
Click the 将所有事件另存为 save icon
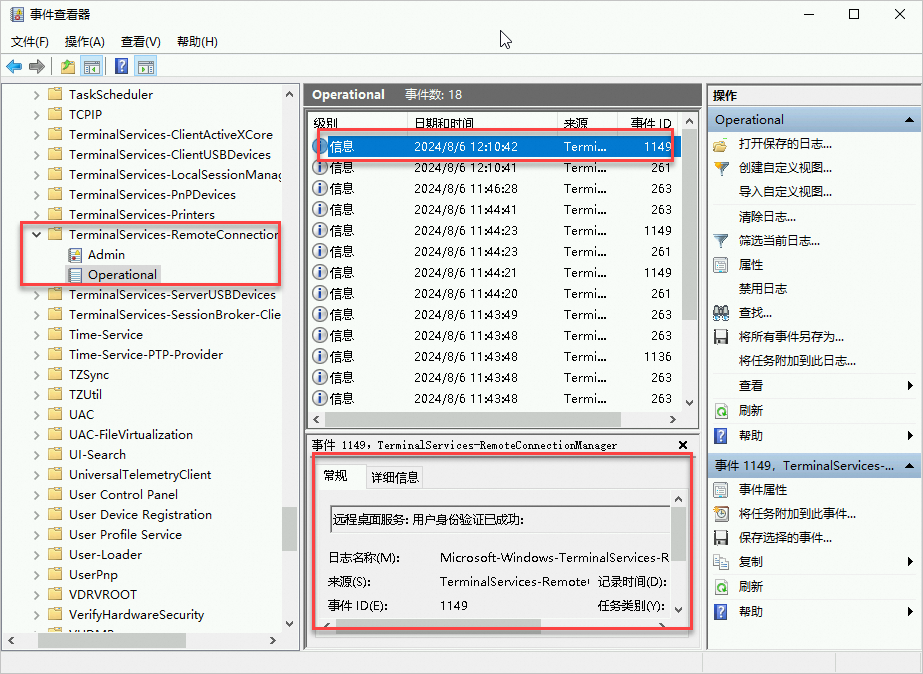[x=722, y=336]
